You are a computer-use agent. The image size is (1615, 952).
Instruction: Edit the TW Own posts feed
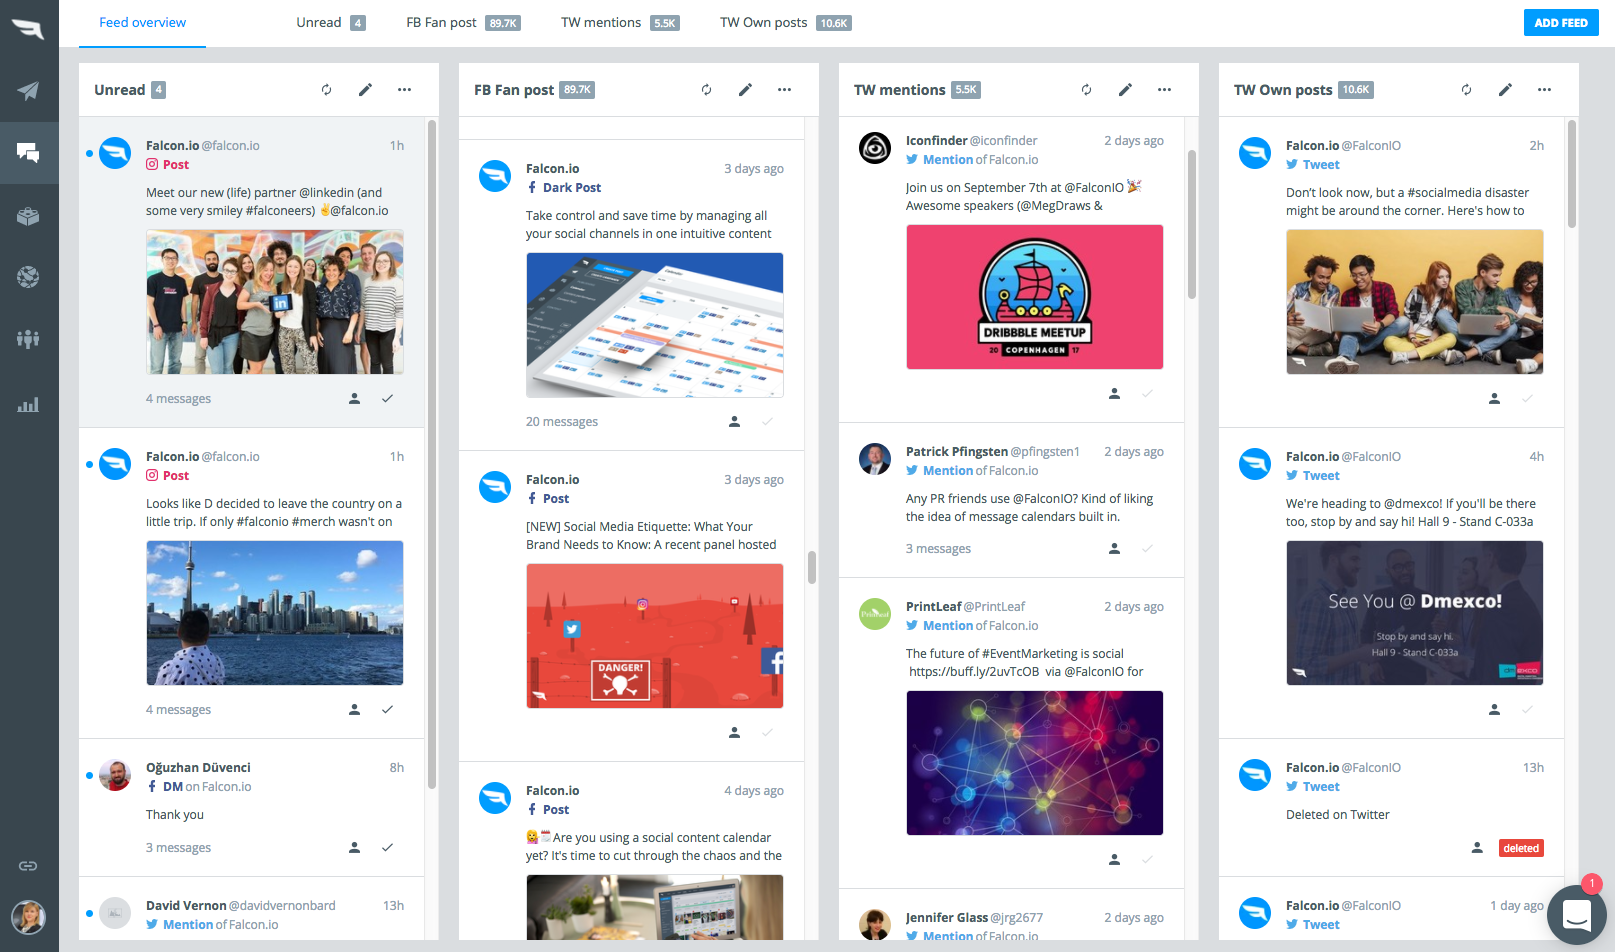pyautogui.click(x=1505, y=90)
